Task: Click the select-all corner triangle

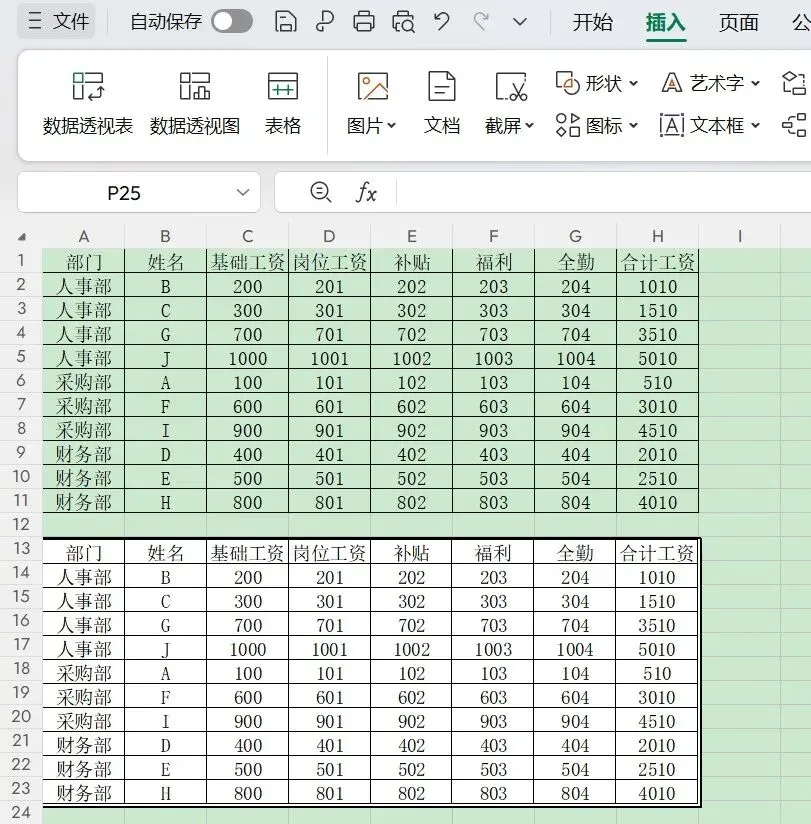Action: 22,237
